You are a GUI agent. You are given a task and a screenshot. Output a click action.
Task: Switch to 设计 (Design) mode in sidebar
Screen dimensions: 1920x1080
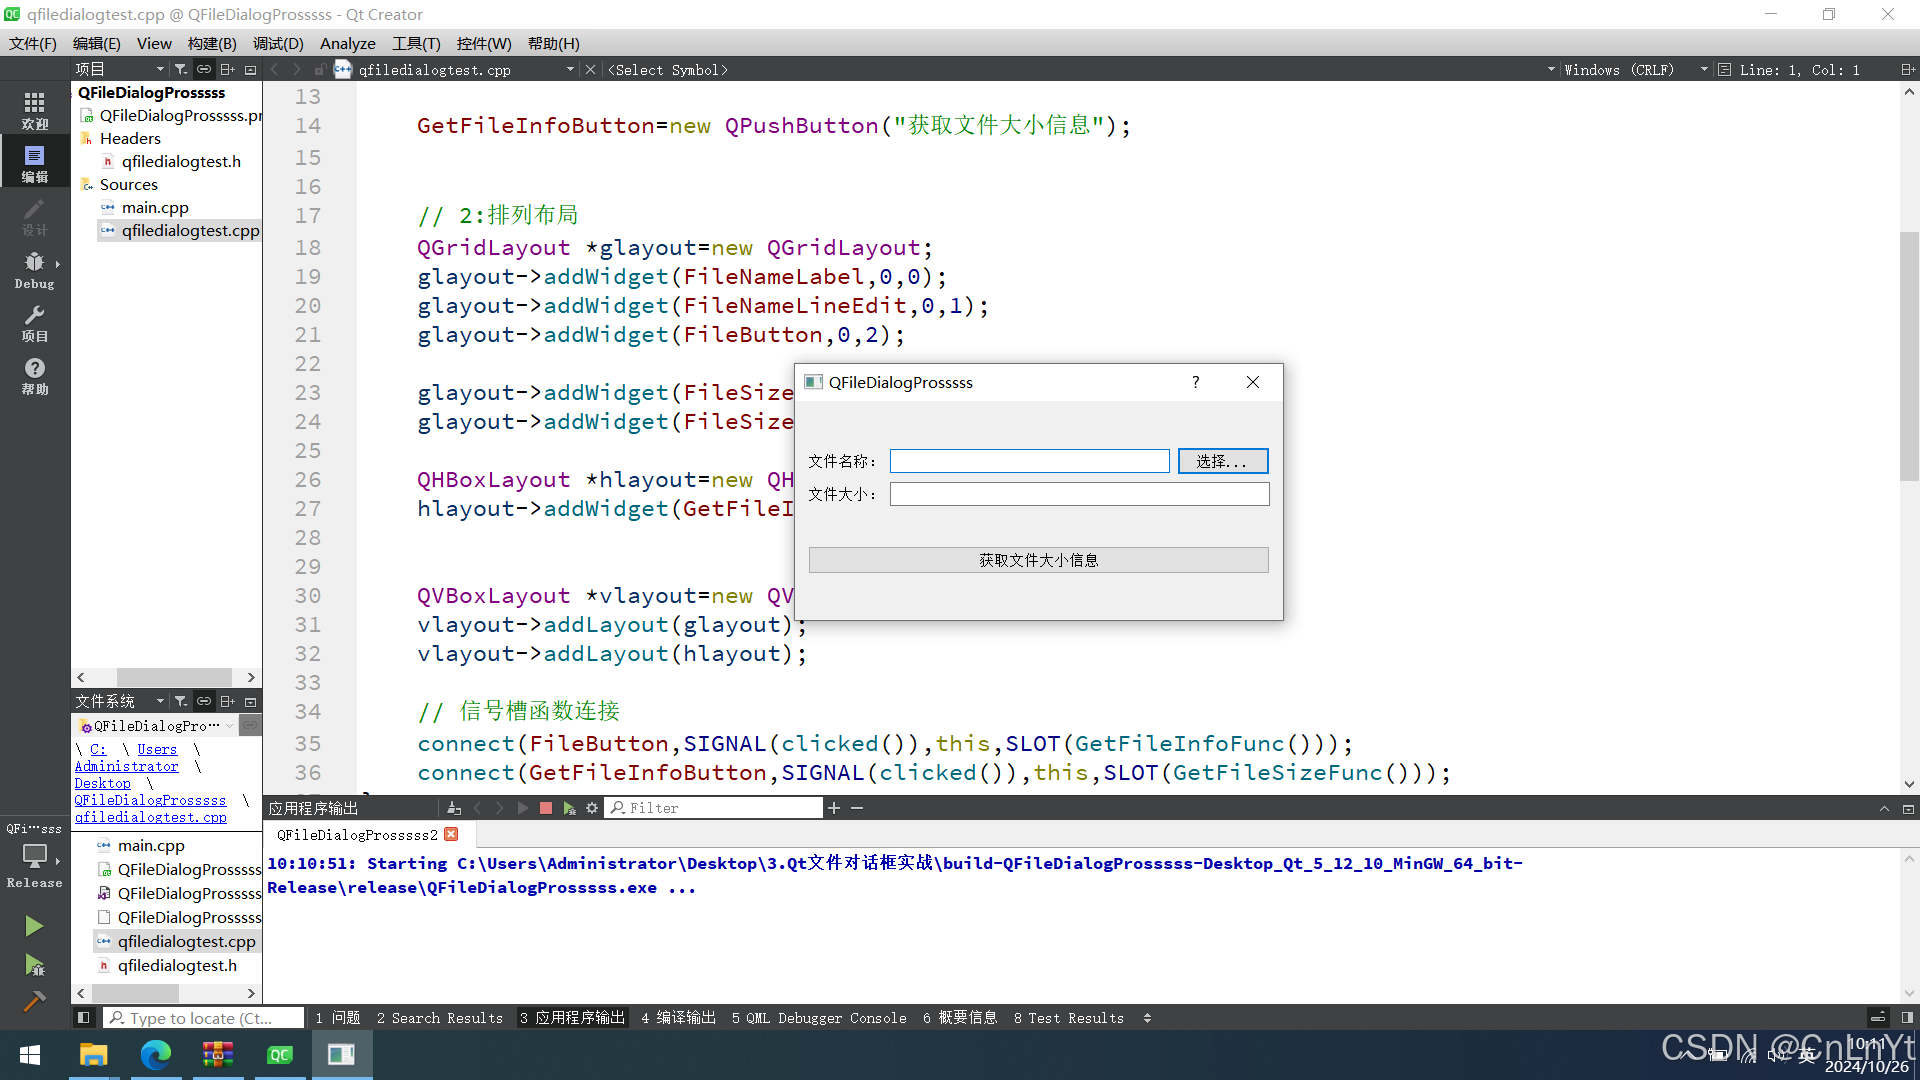[x=35, y=215]
